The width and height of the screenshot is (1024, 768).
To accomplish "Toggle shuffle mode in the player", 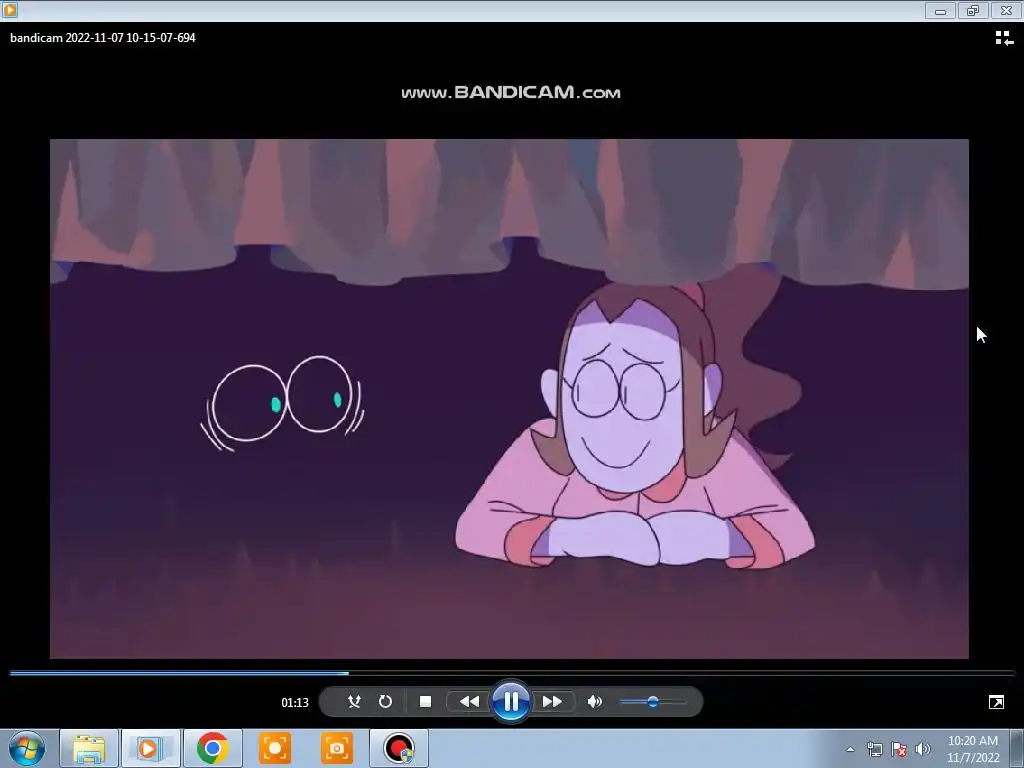I will point(354,701).
